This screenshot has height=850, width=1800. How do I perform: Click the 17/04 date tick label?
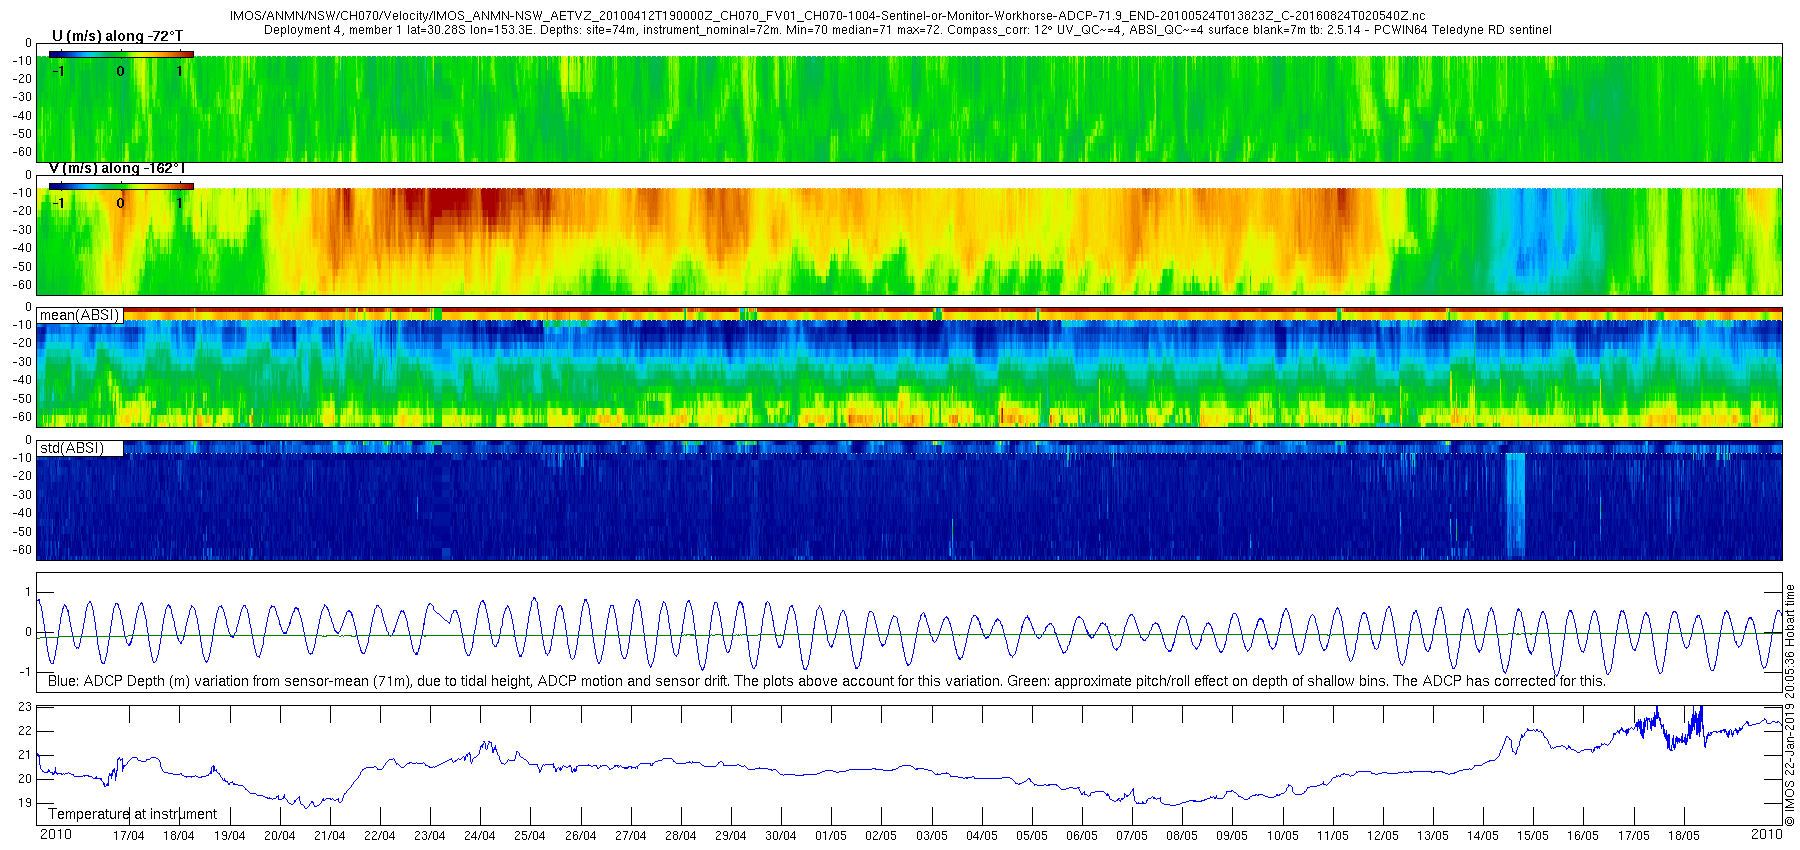coord(128,836)
